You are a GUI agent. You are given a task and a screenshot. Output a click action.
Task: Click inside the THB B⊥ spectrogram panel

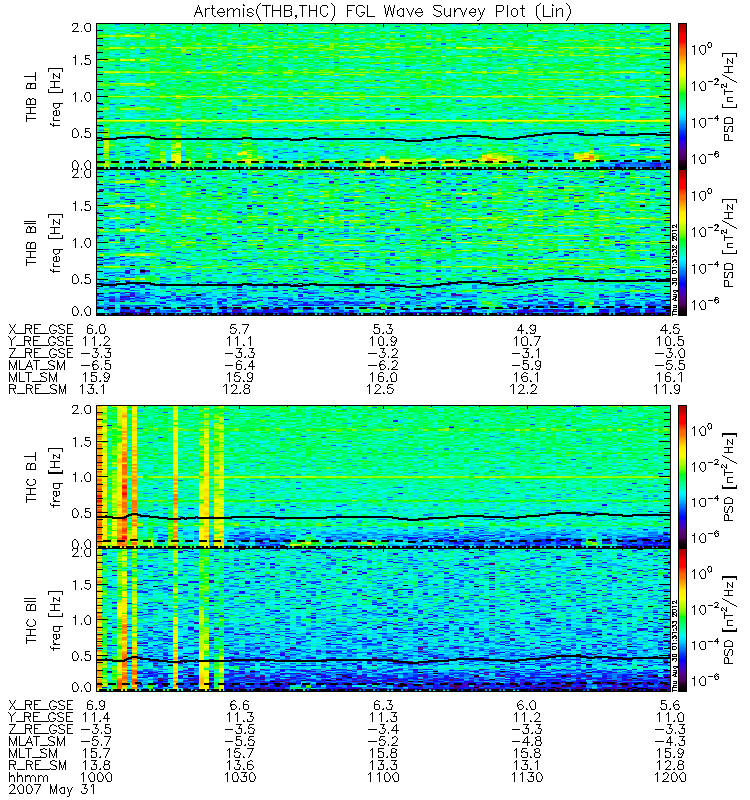click(x=383, y=95)
